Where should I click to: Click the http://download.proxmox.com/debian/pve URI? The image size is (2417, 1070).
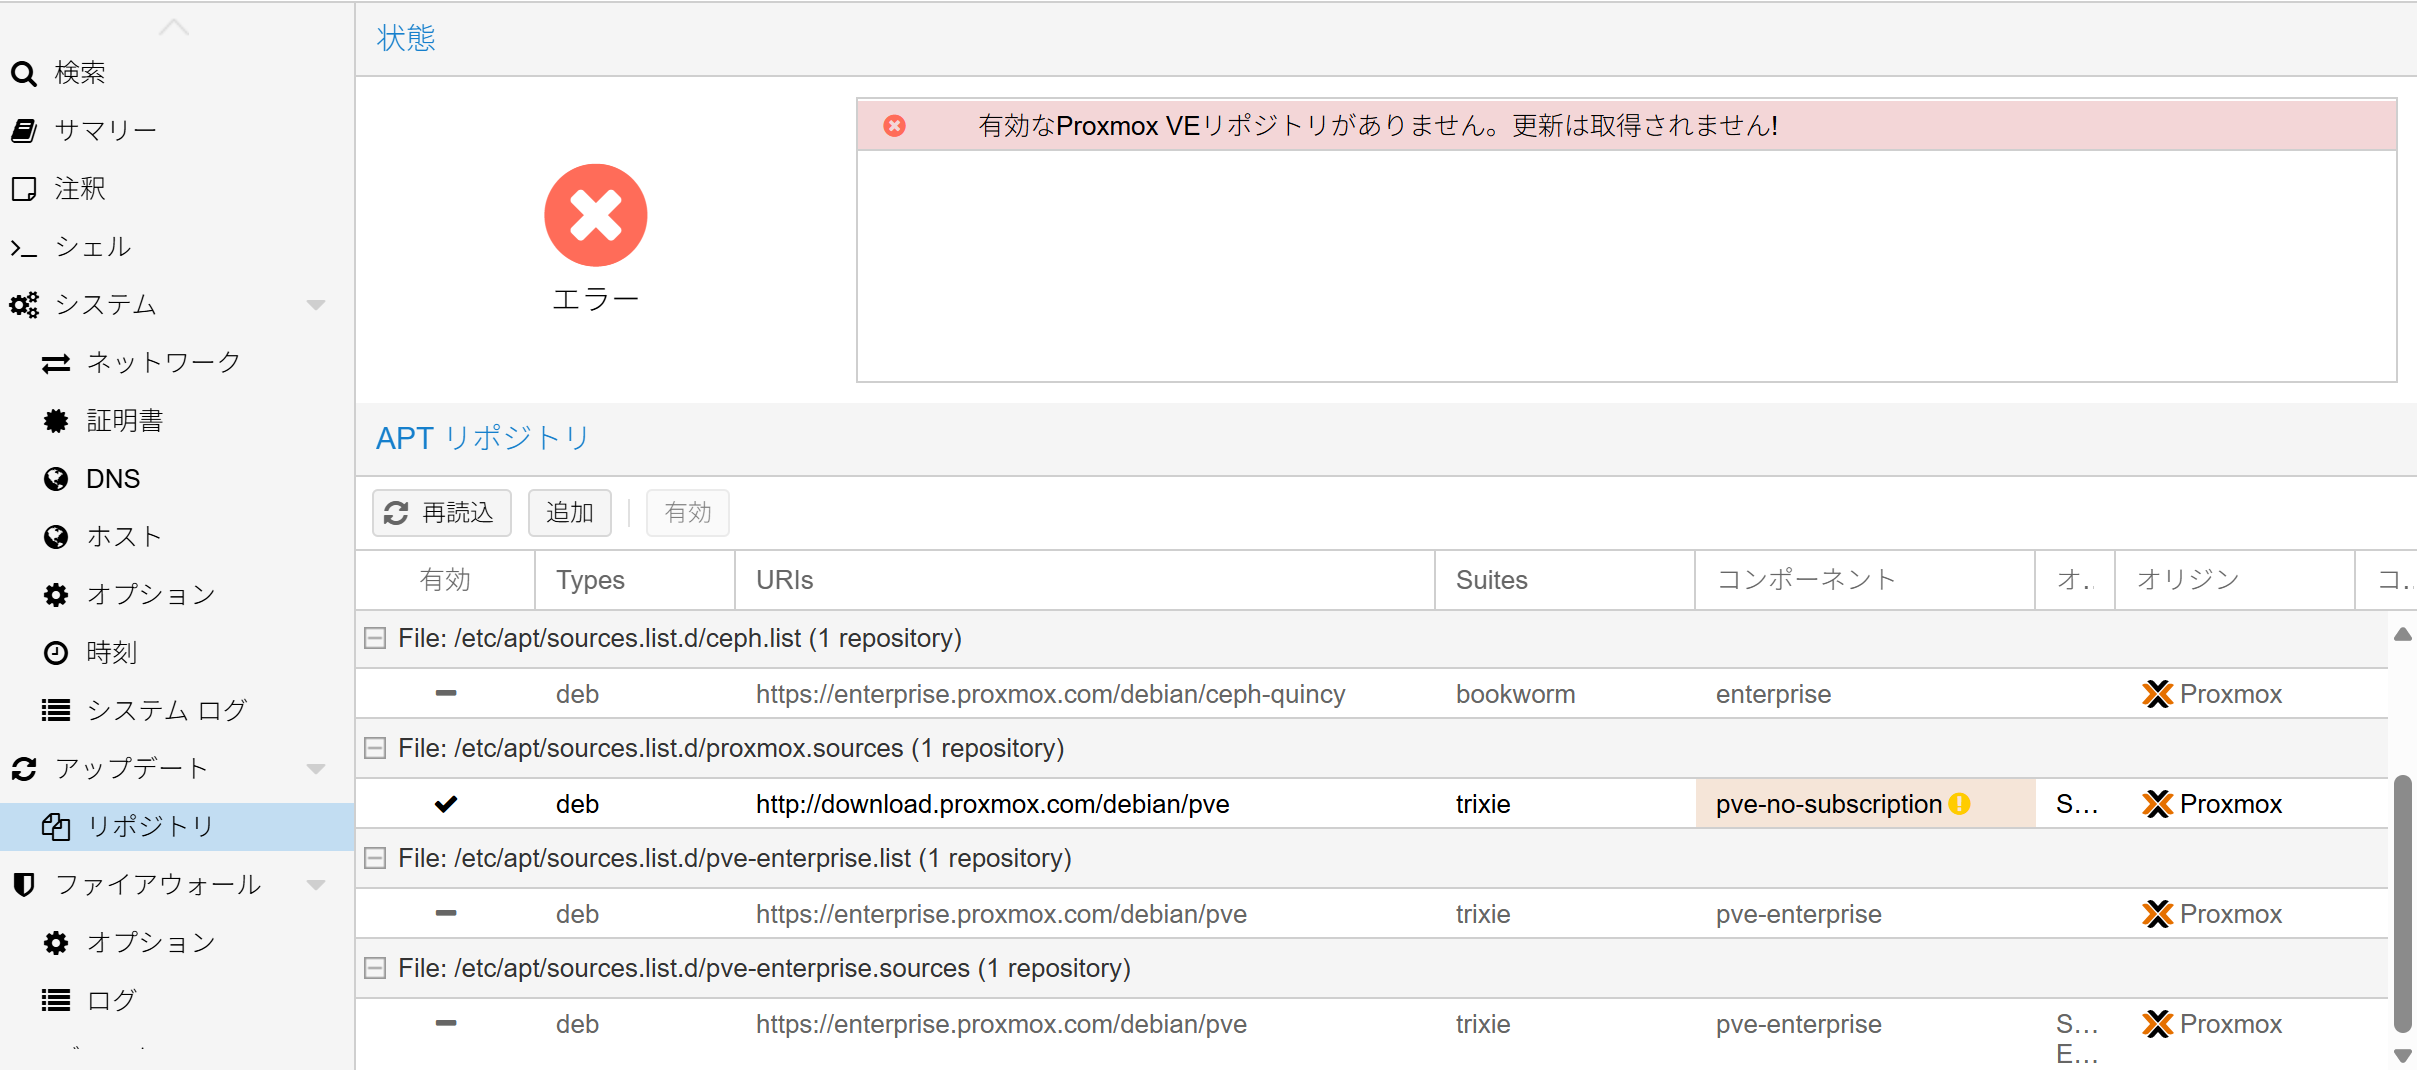coord(993,804)
